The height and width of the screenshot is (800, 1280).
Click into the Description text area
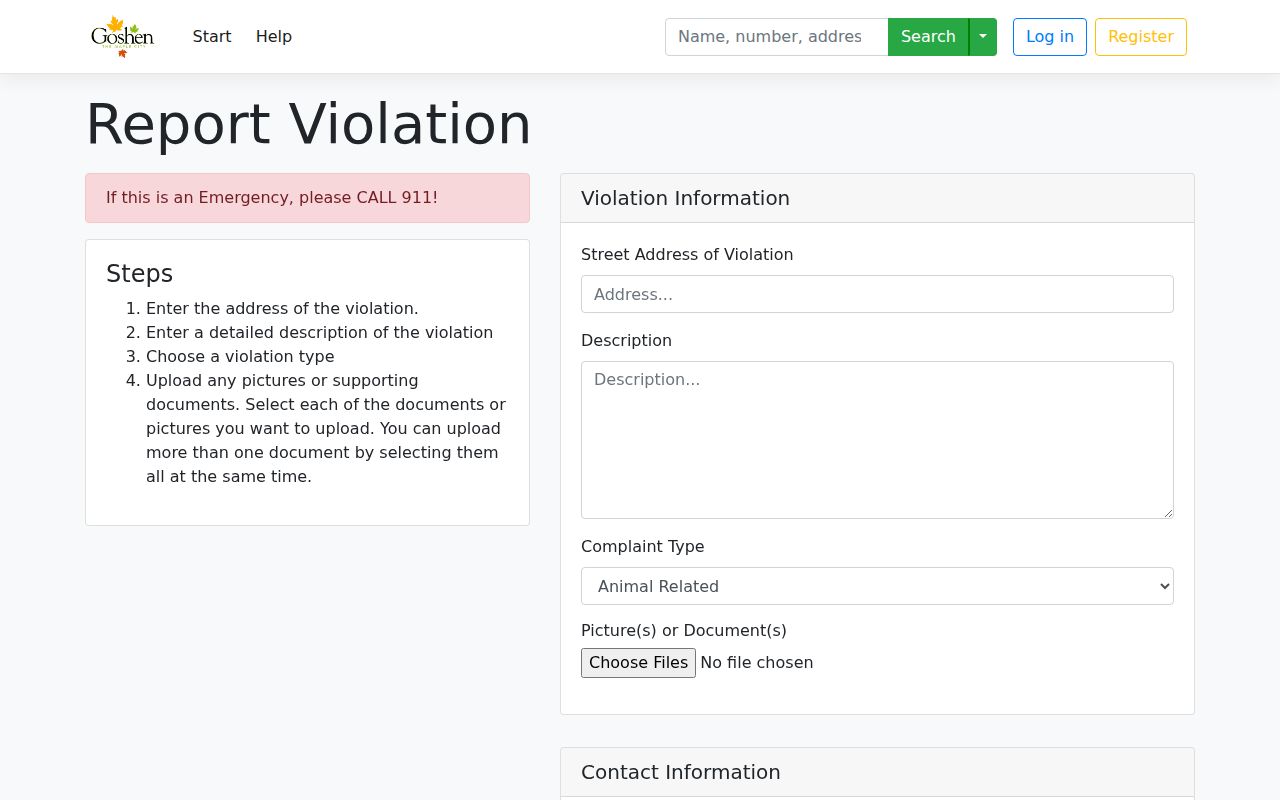click(877, 440)
